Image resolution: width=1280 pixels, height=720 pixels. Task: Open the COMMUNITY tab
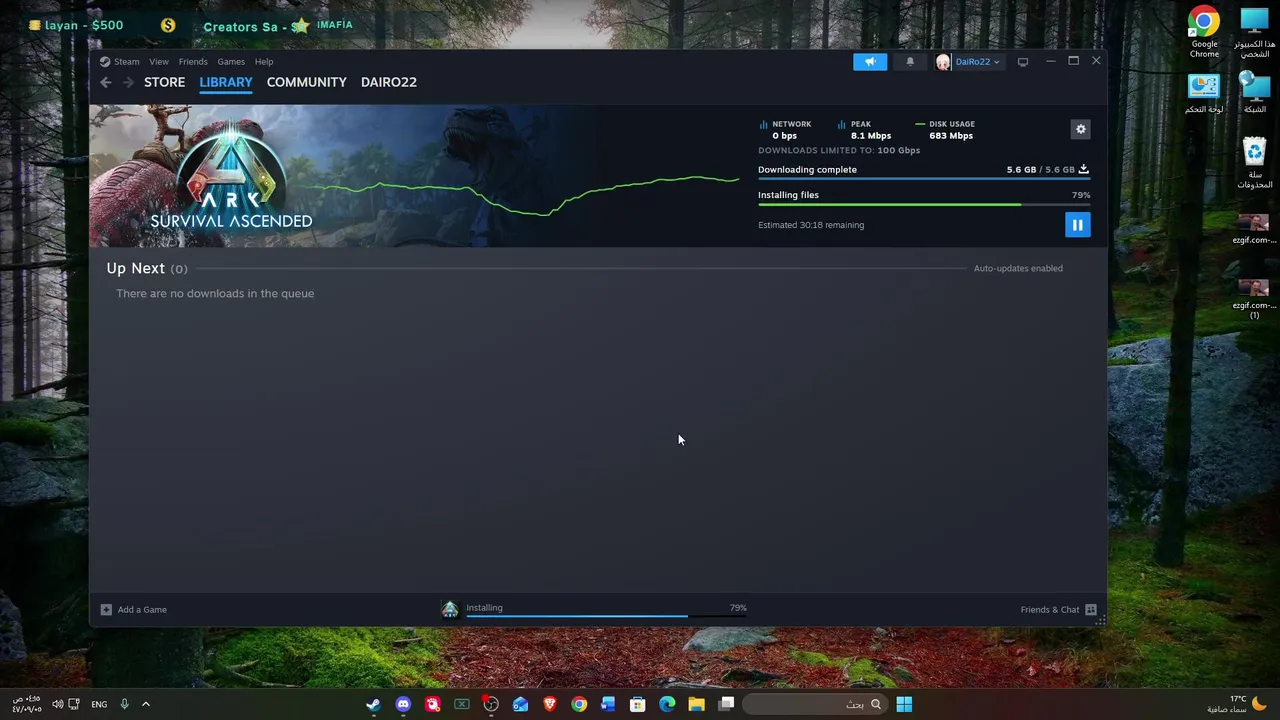(306, 82)
